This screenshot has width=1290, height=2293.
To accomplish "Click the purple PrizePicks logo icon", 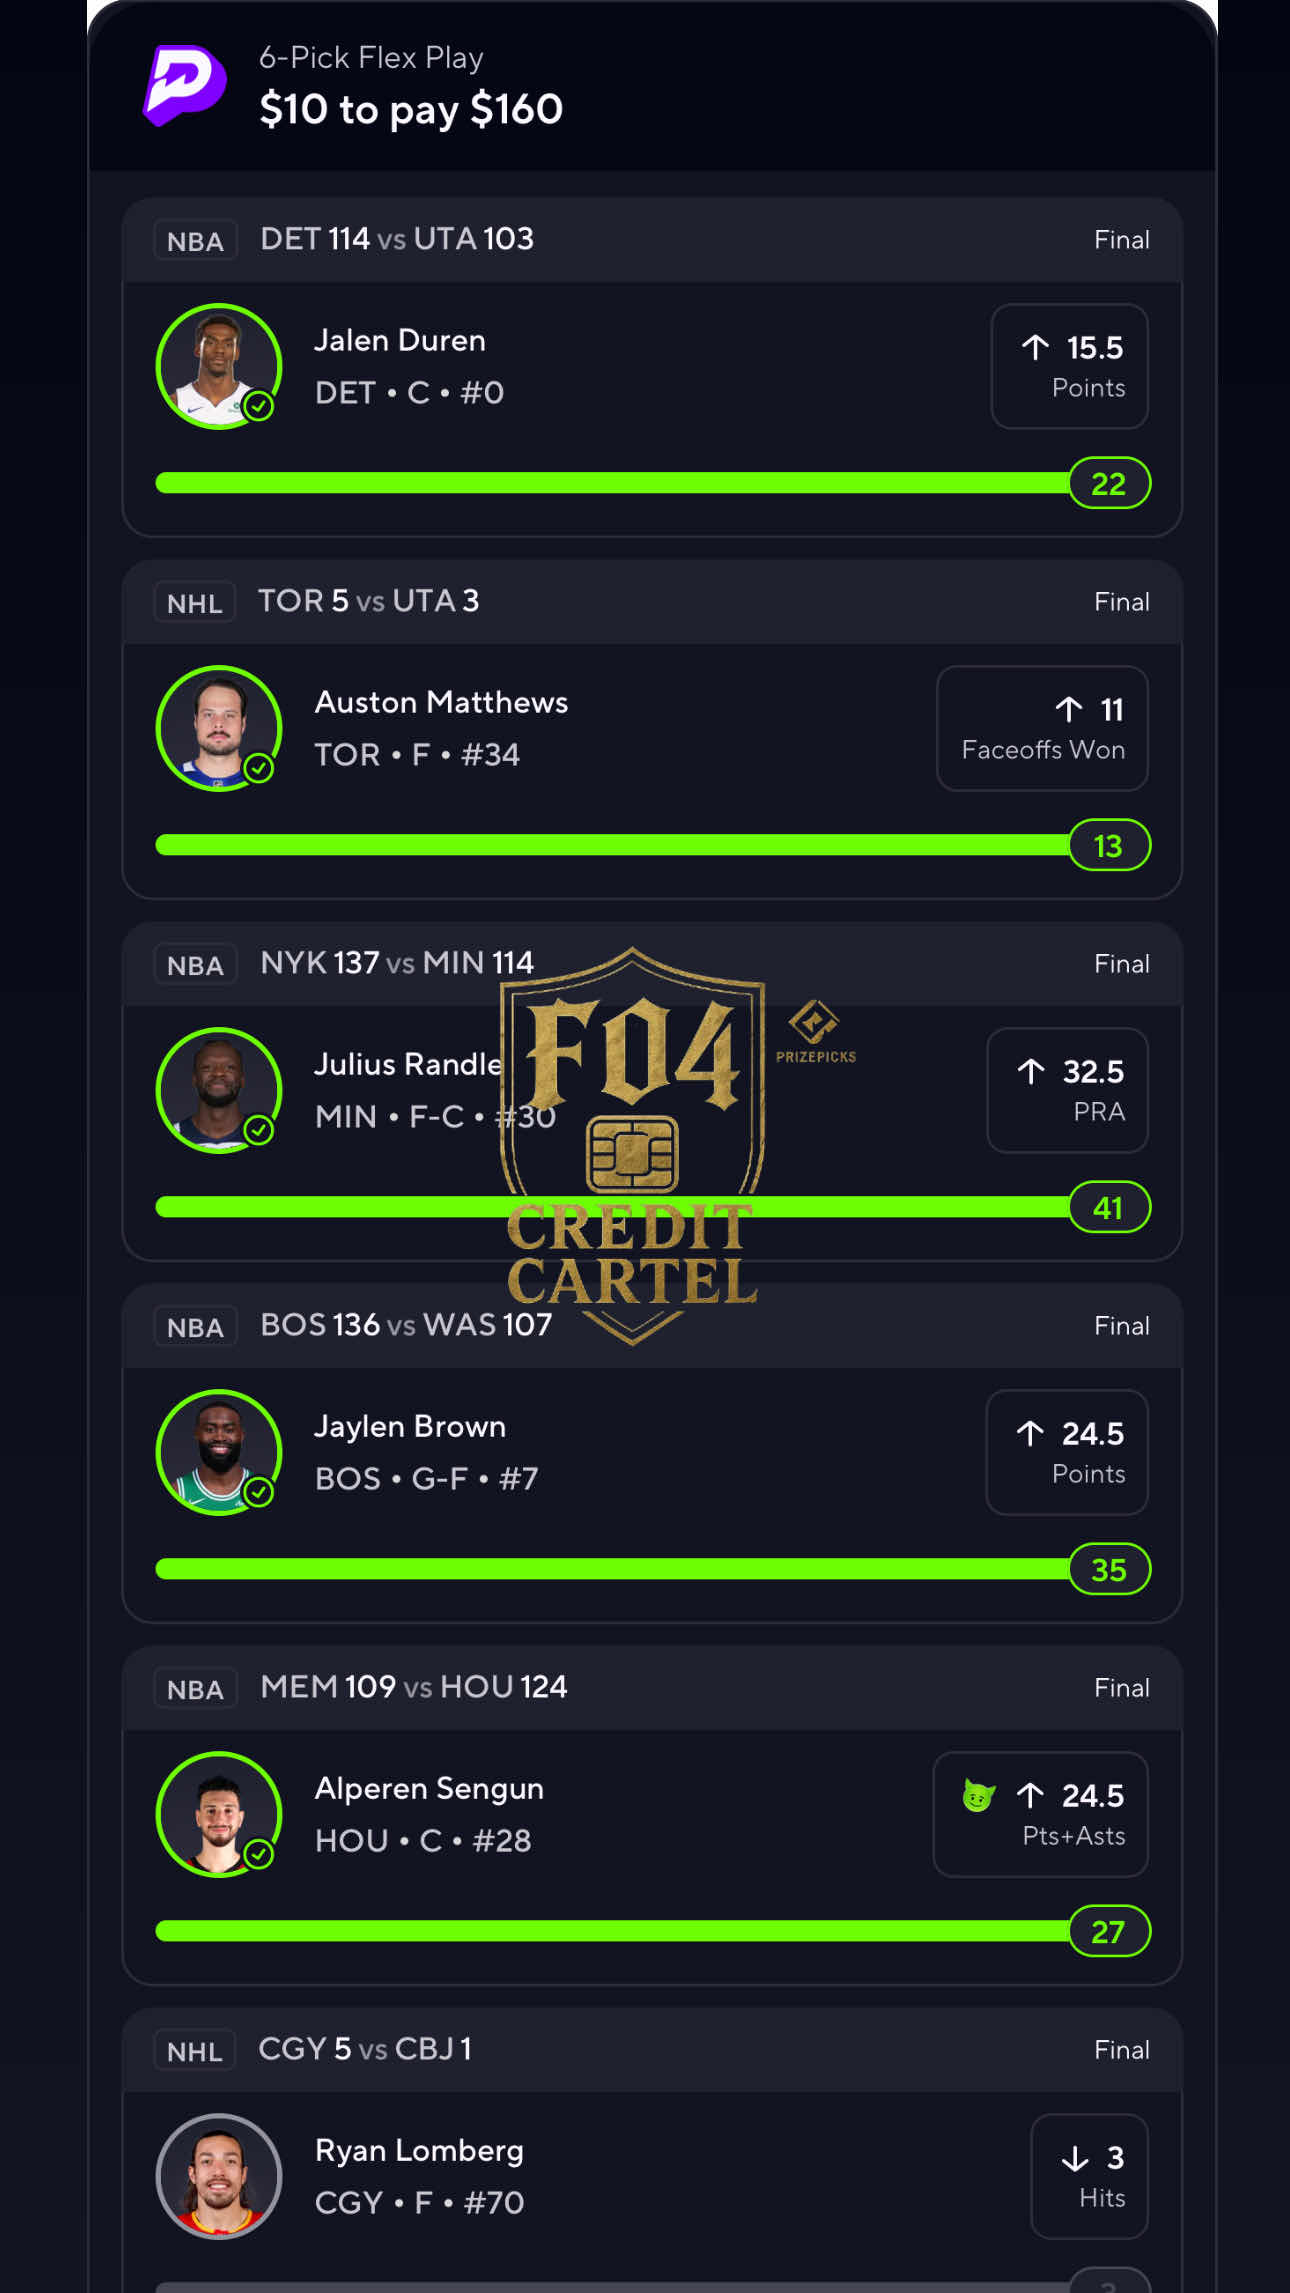I will tap(185, 85).
